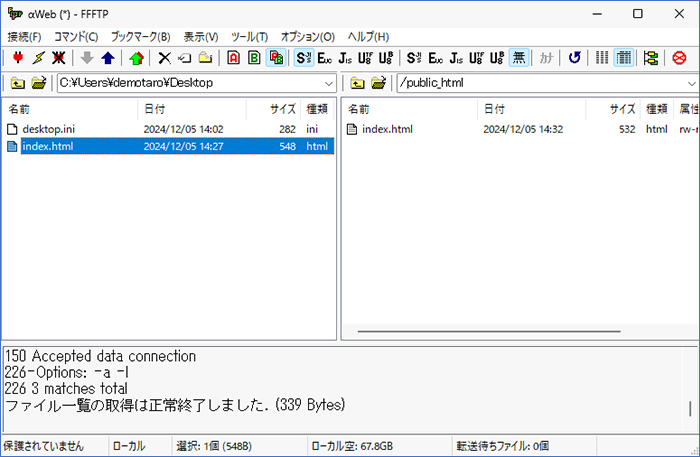Viewport: 700px width, 457px height.
Task: Sort remote files by サイズ column header
Action: (622, 108)
